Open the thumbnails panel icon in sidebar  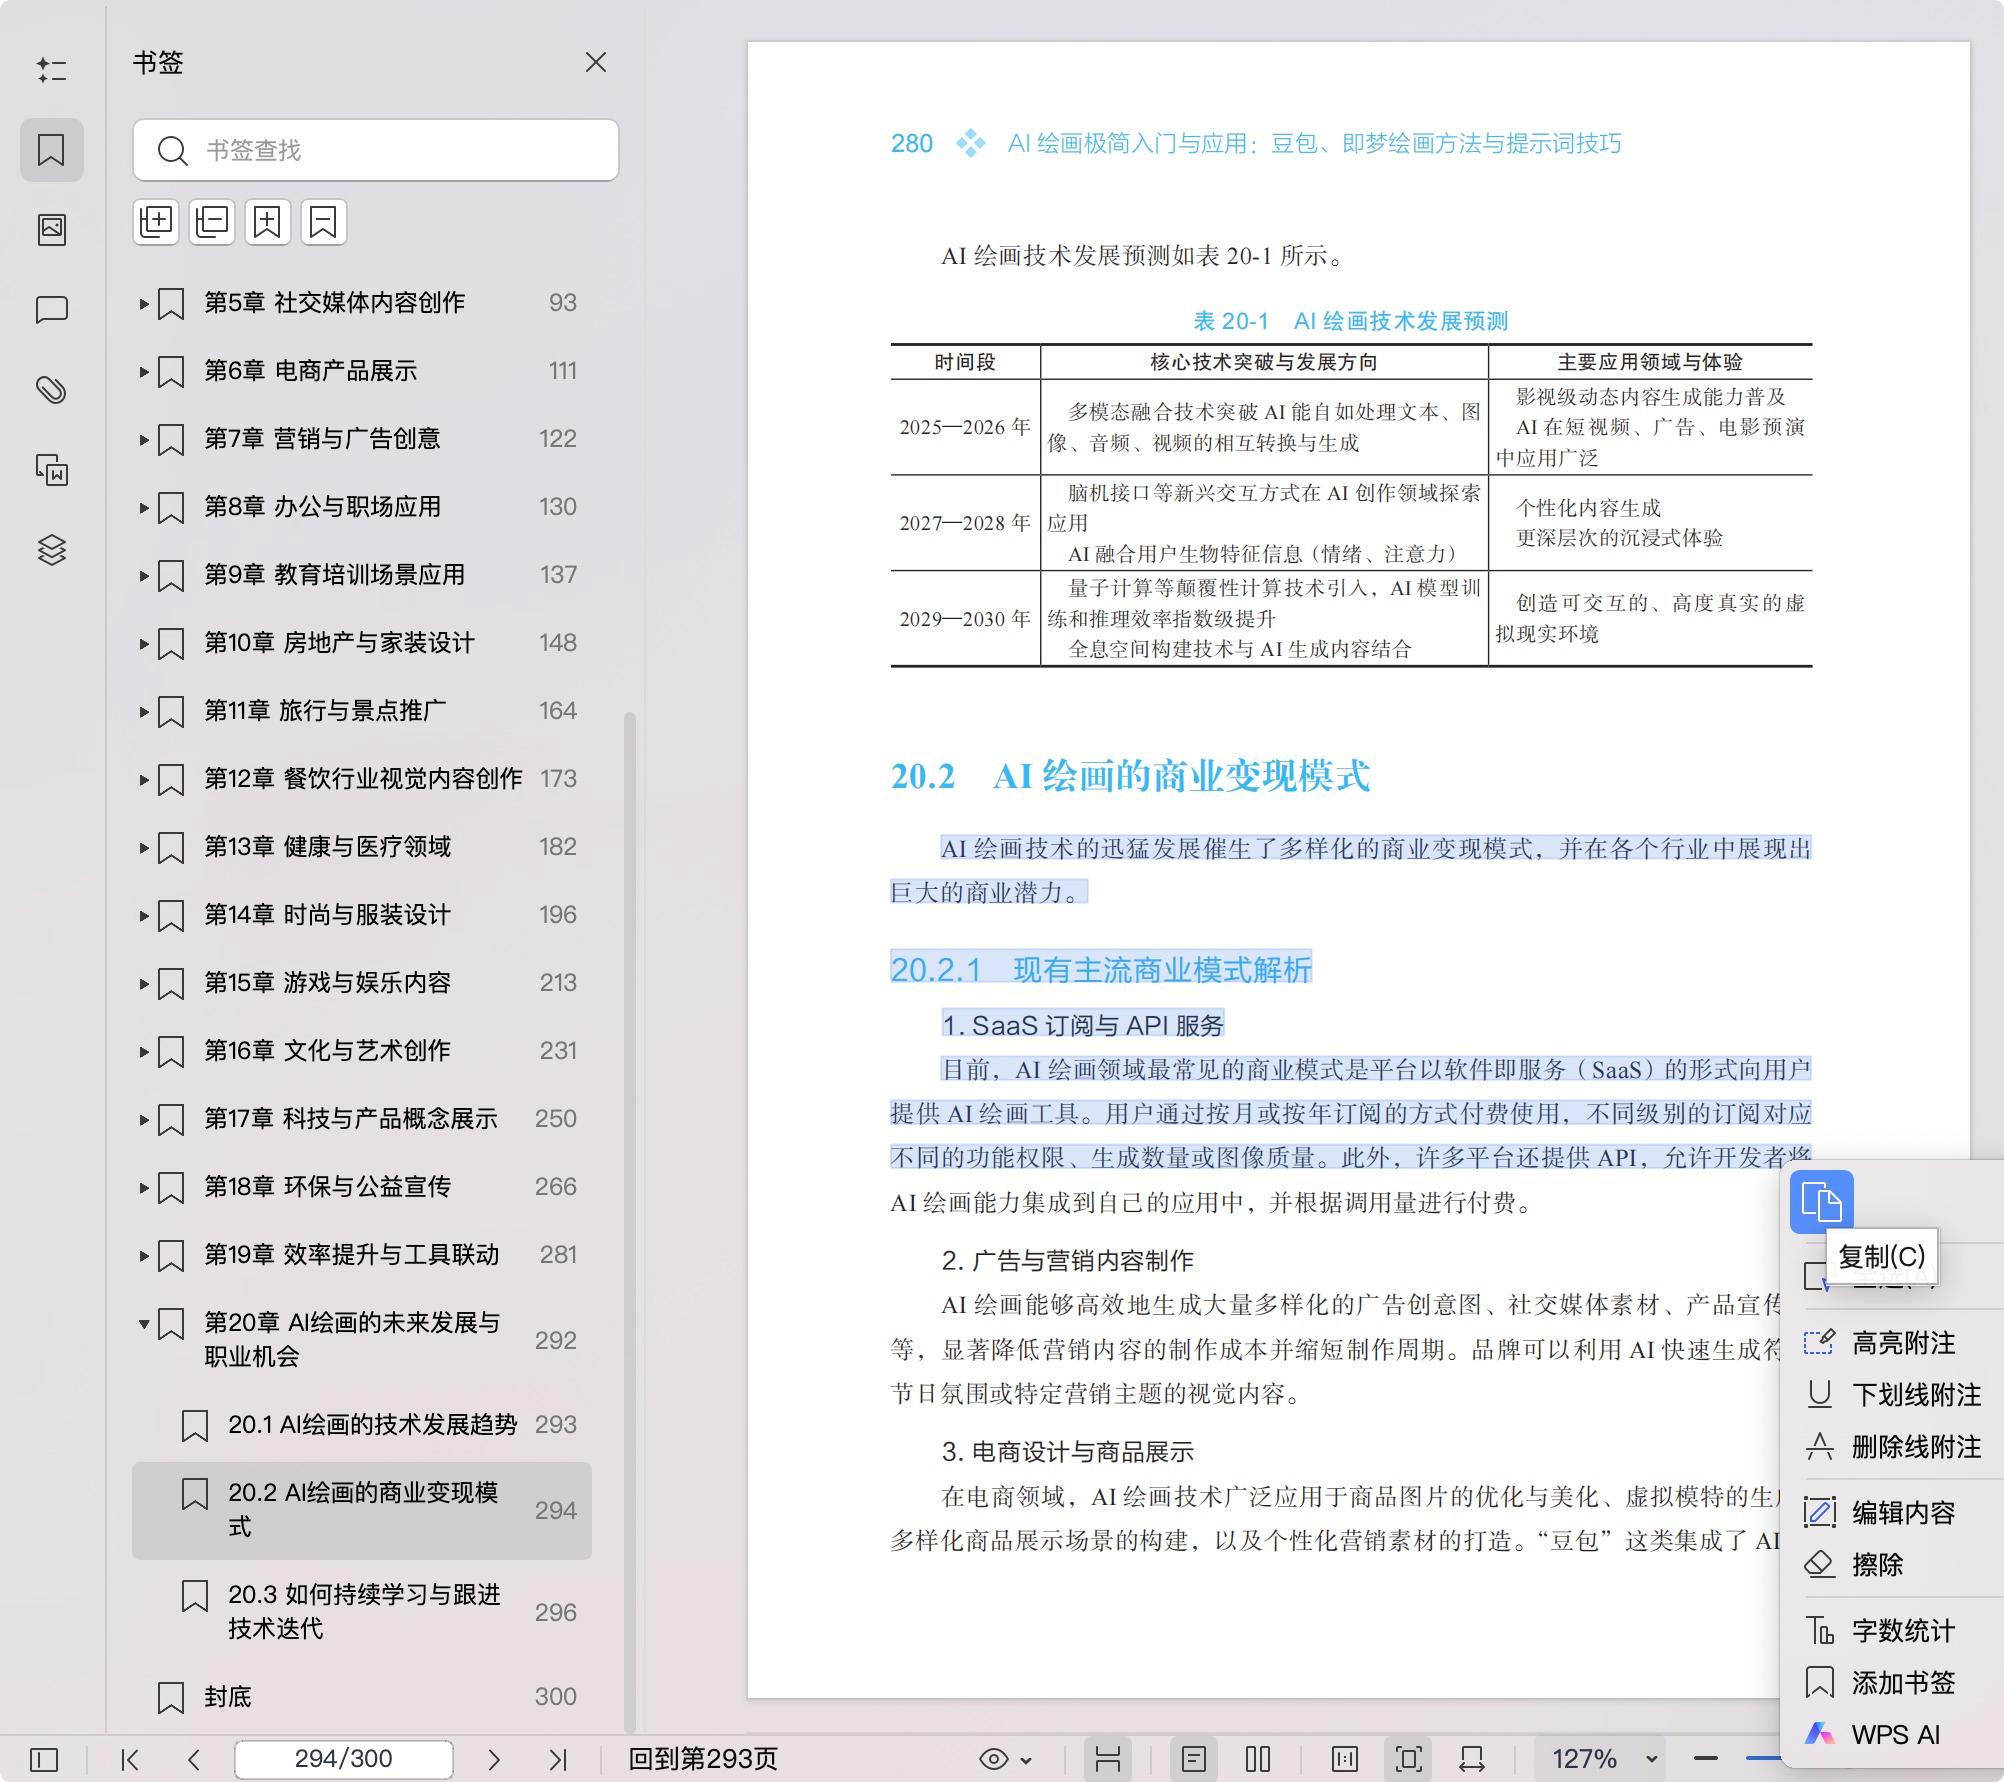pos(51,229)
